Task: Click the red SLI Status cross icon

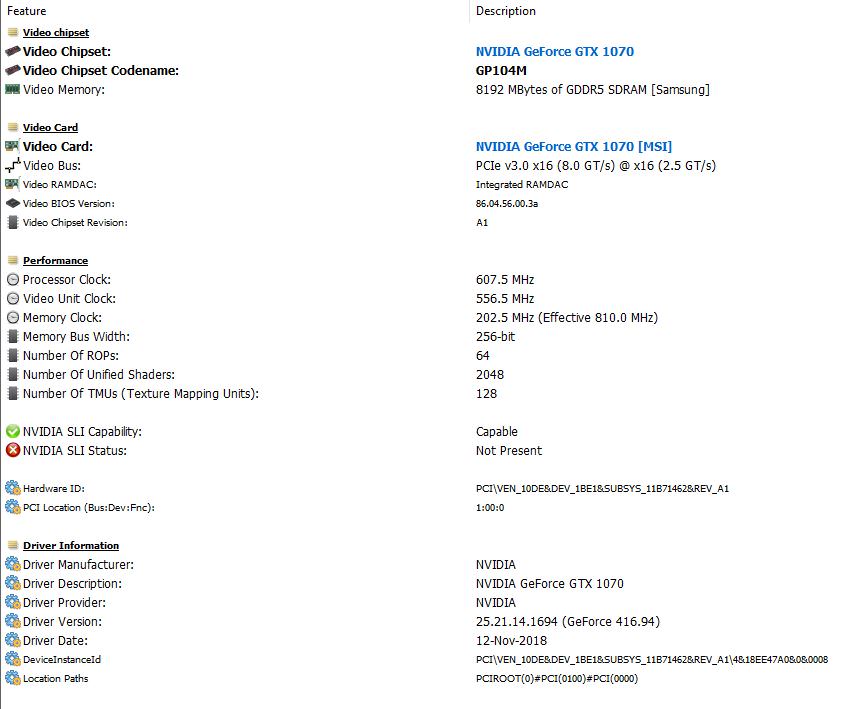Action: click(x=12, y=451)
